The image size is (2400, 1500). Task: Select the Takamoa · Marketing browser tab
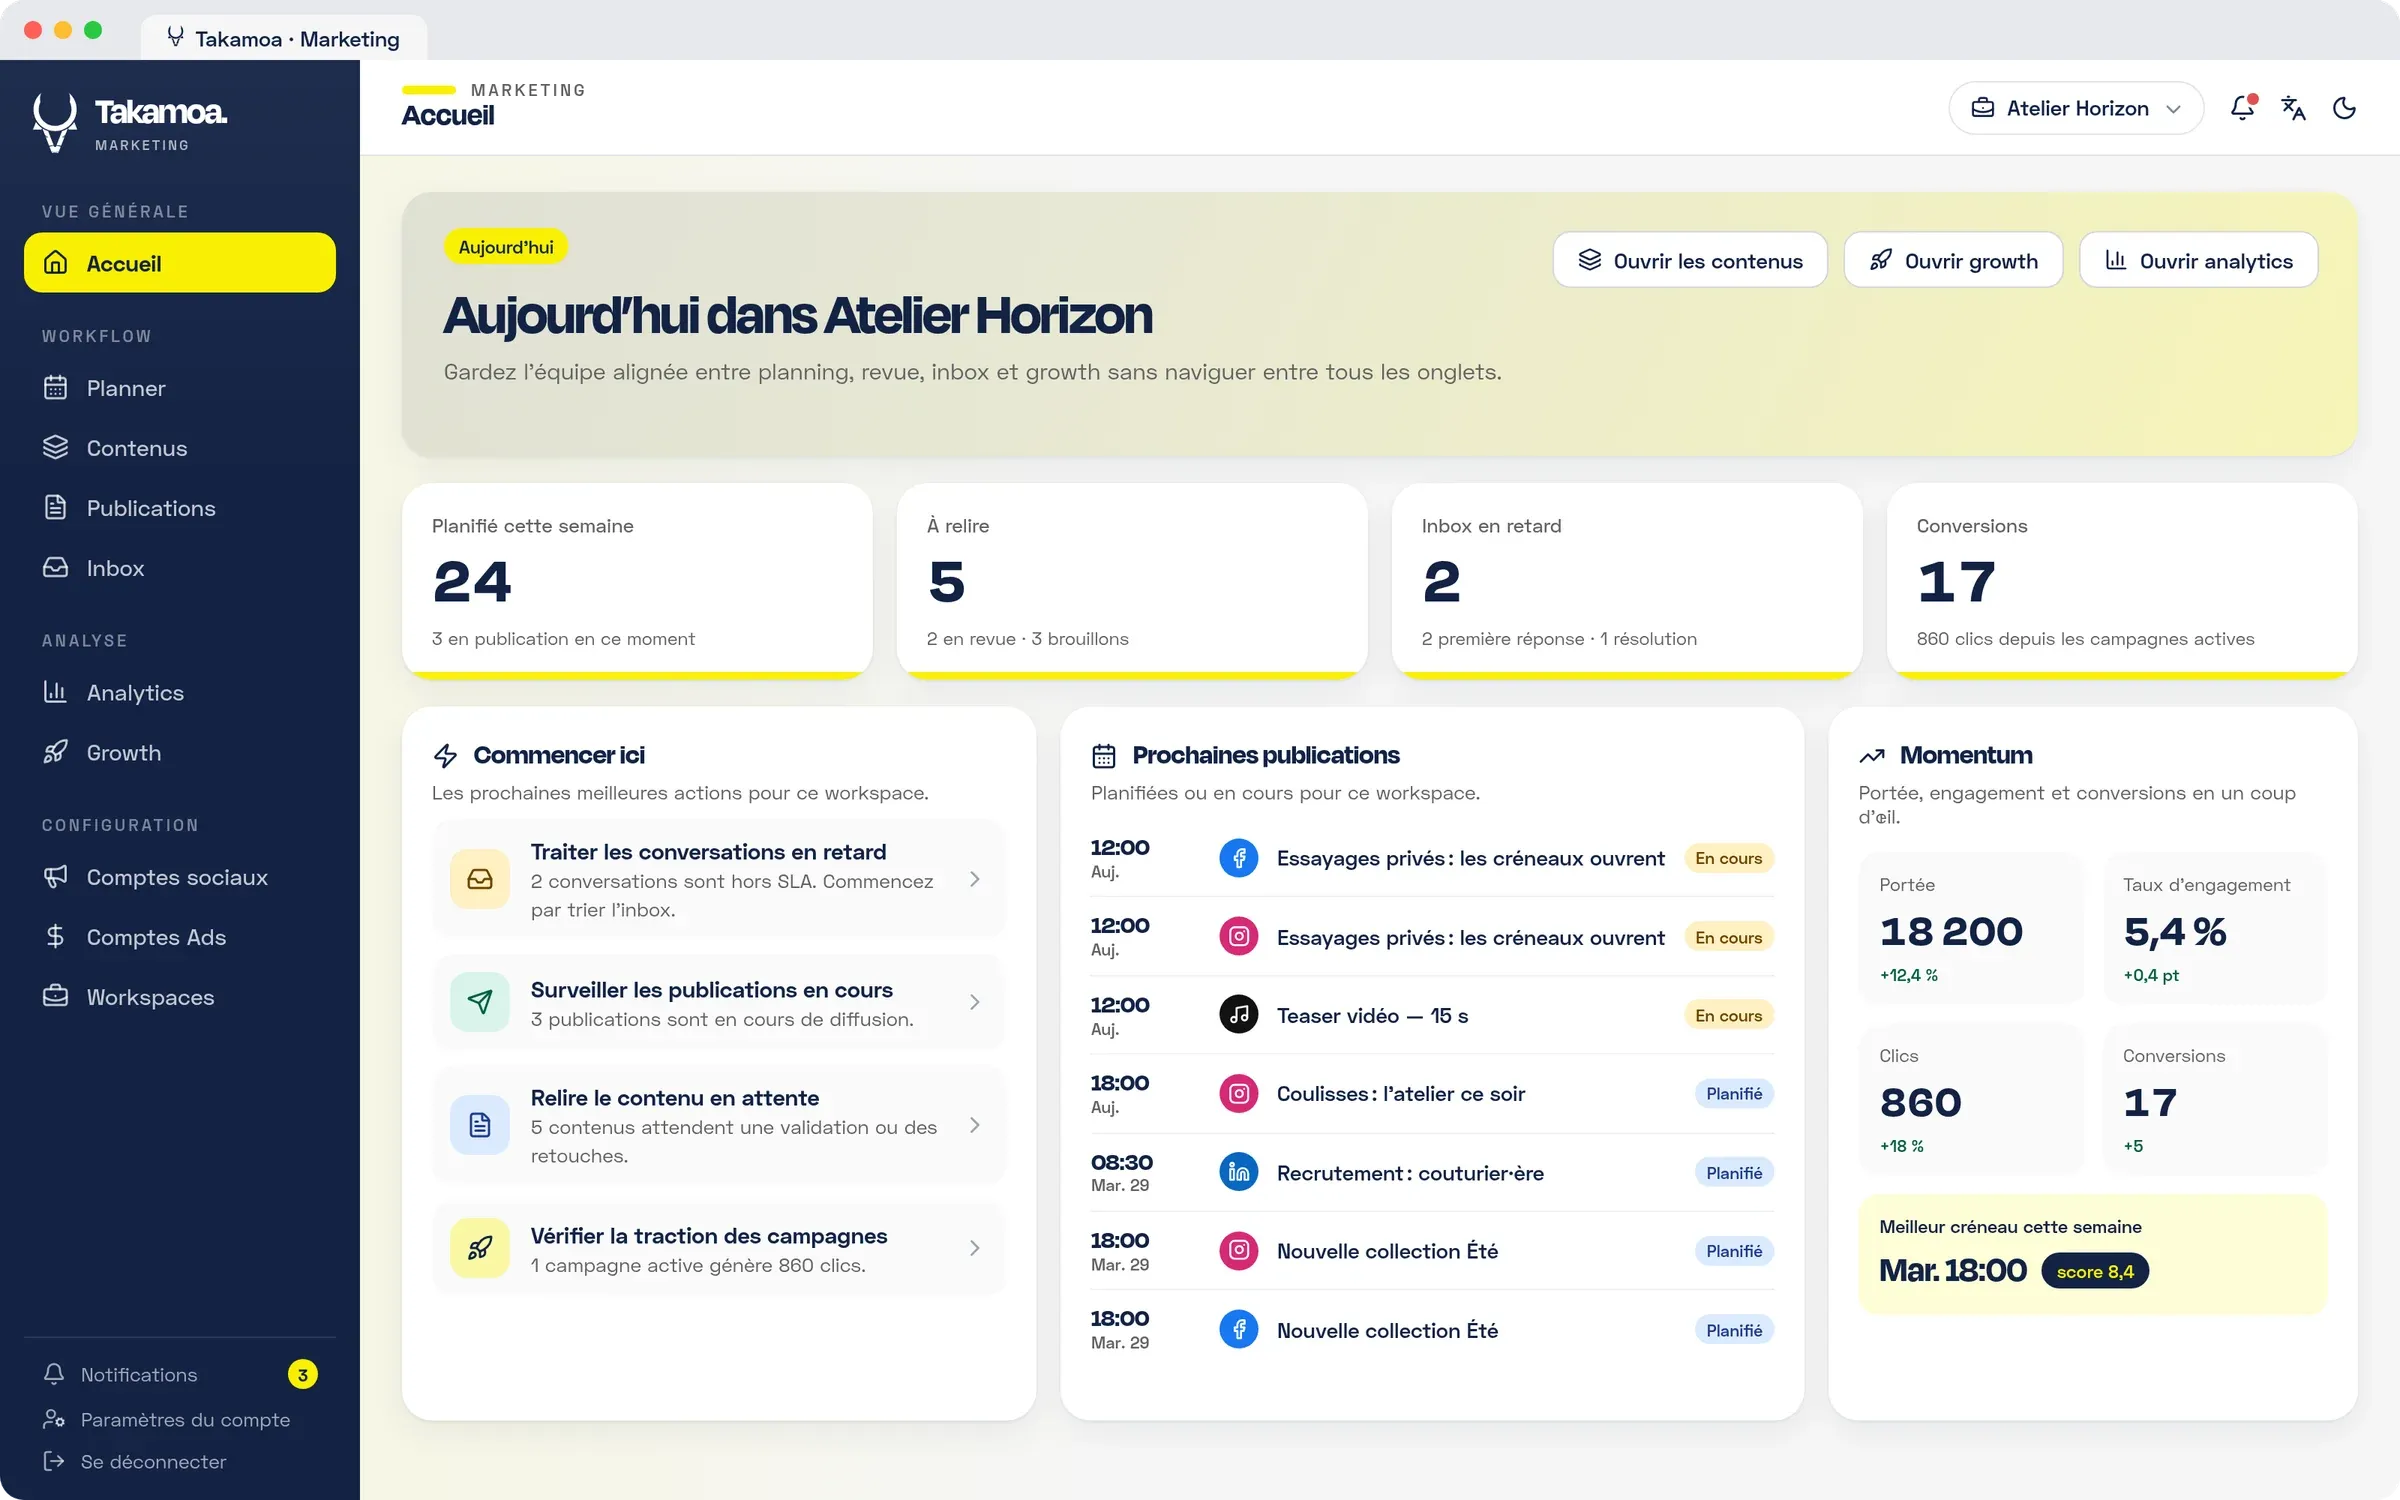coord(284,38)
